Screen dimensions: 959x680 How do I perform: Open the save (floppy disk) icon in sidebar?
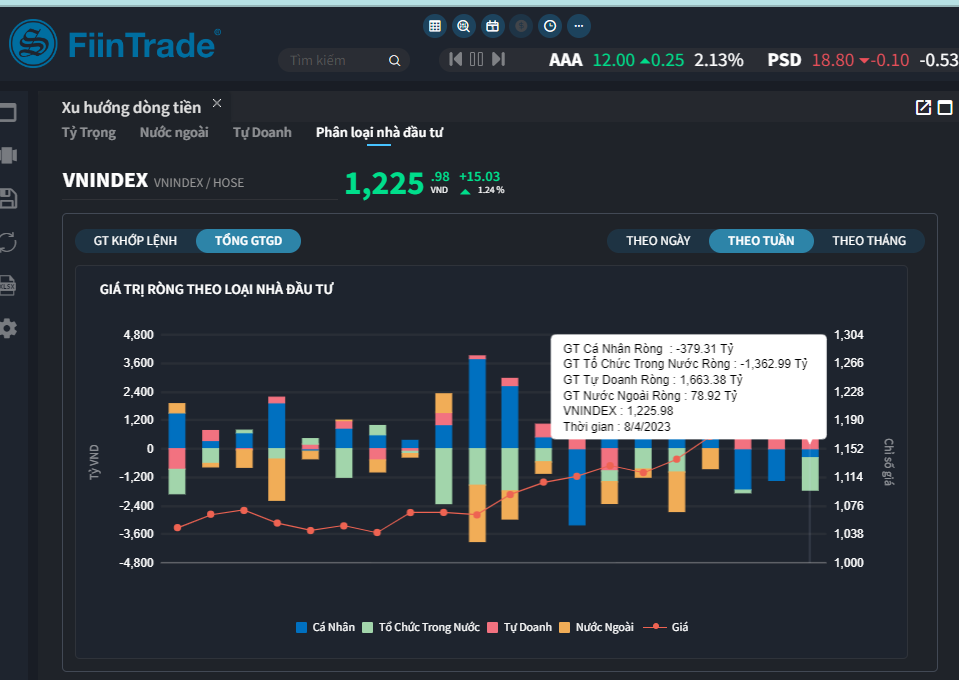click(x=9, y=199)
